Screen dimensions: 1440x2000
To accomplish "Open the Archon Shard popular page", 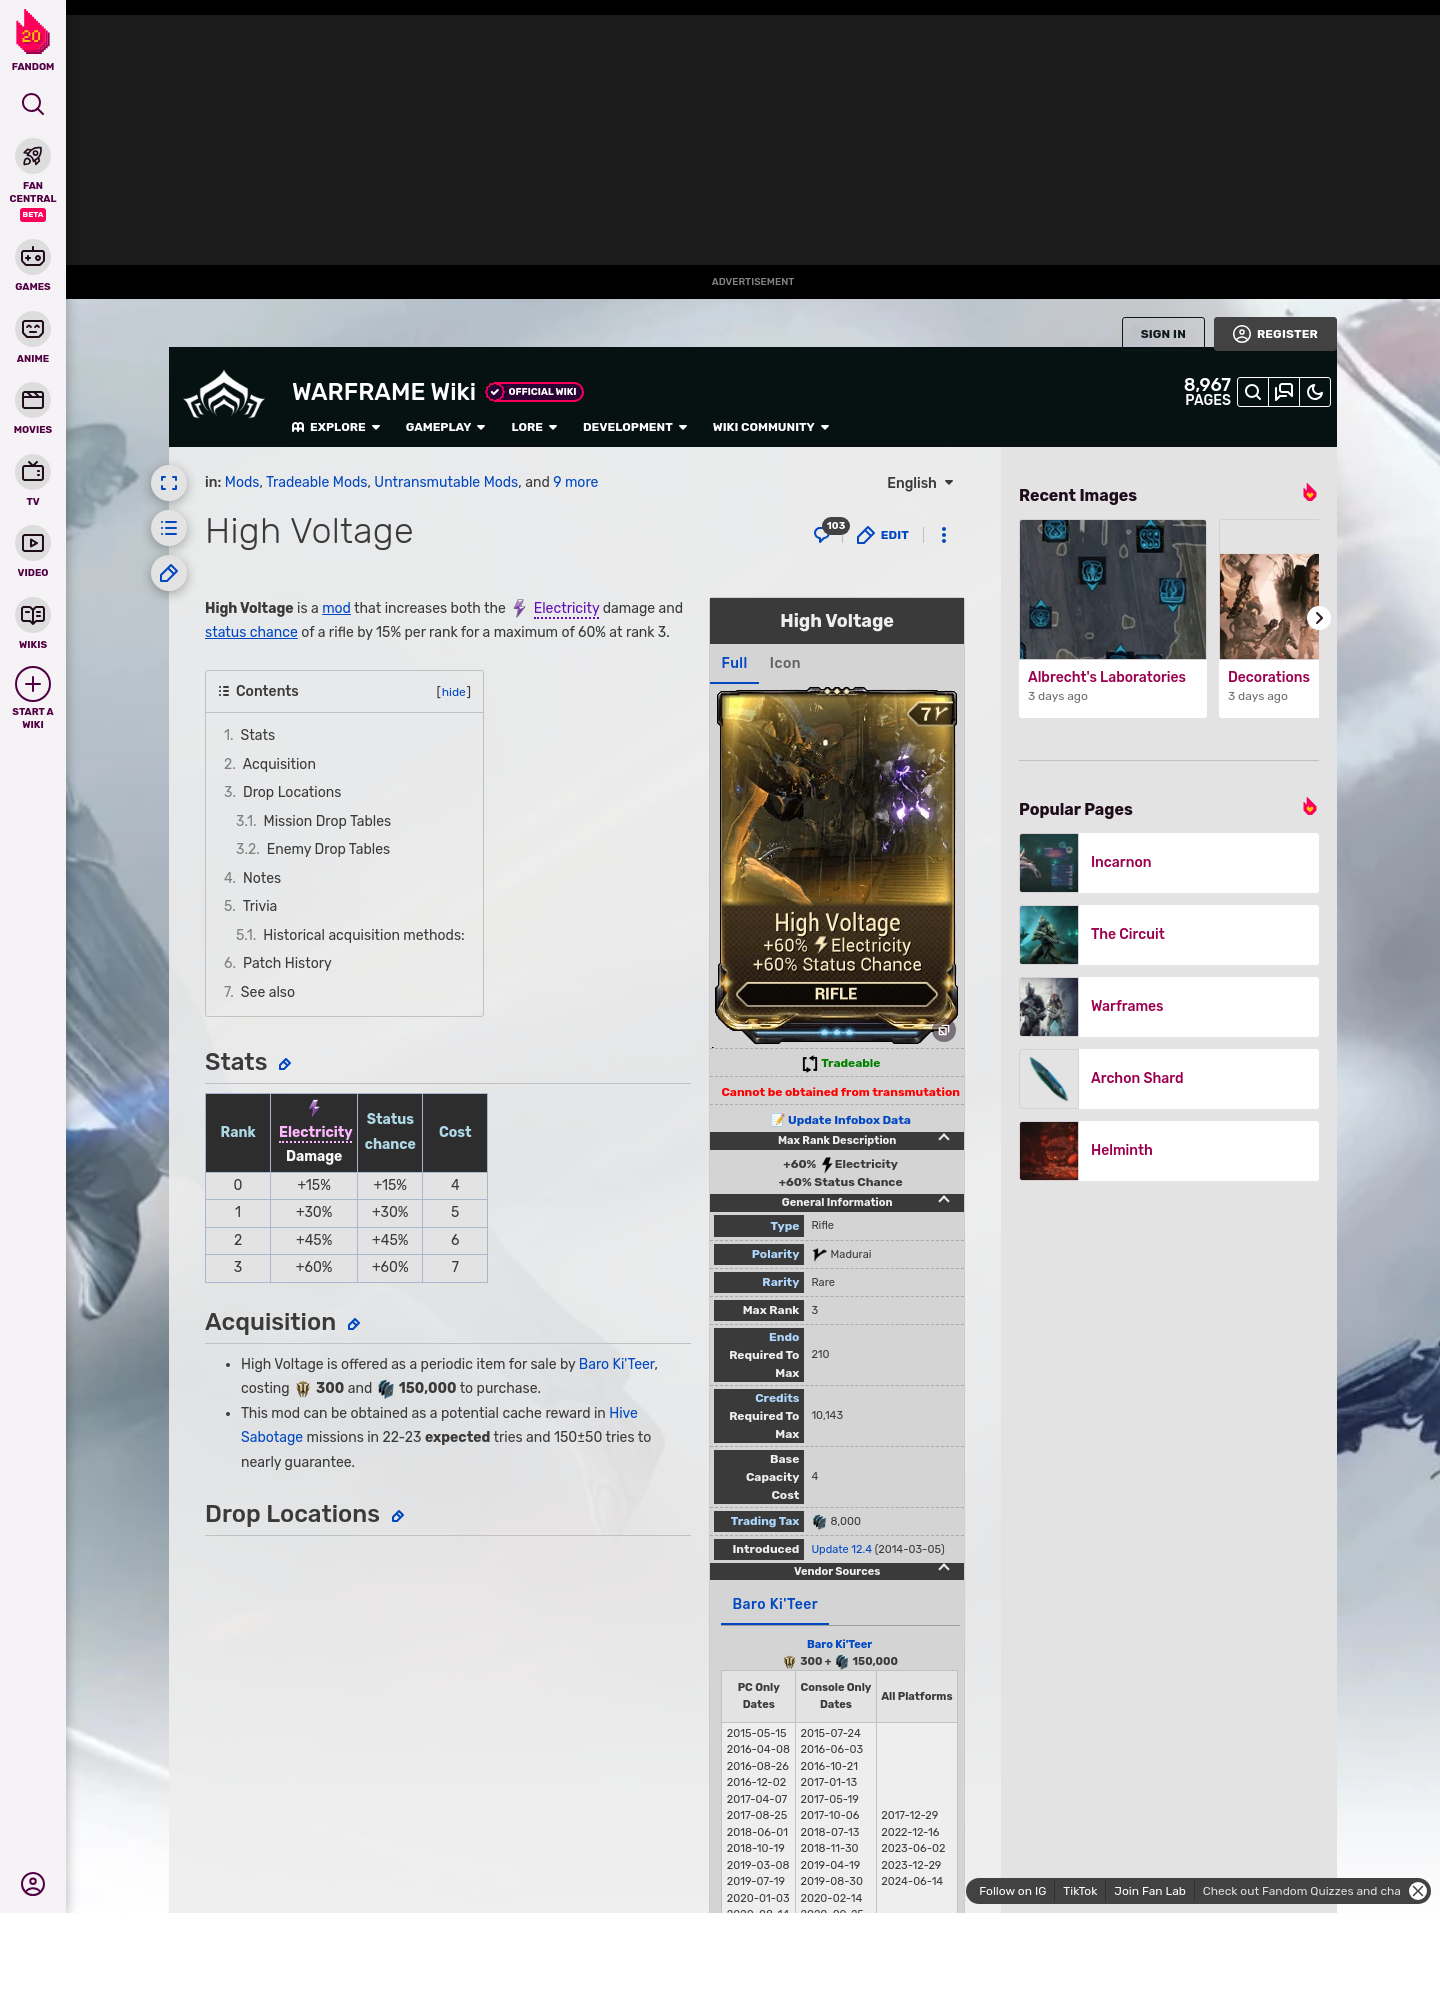I will 1169,1079.
